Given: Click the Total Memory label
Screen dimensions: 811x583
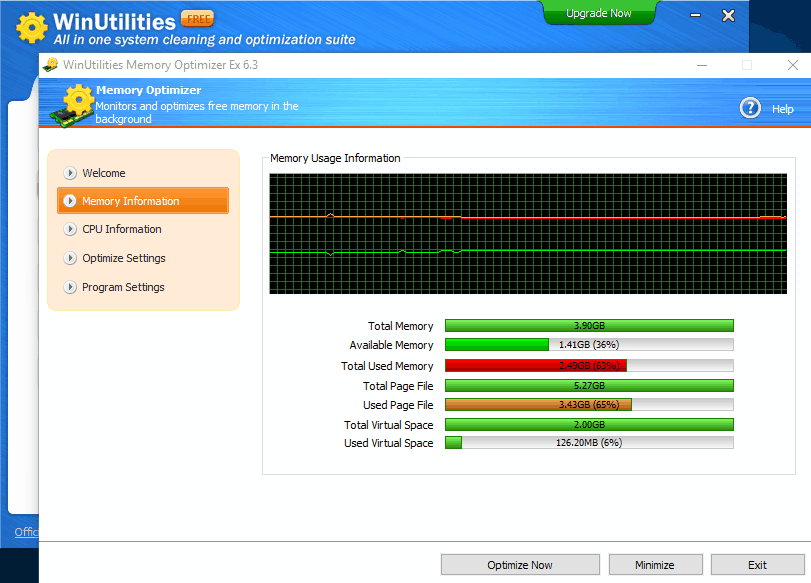Looking at the screenshot, I should 400,326.
